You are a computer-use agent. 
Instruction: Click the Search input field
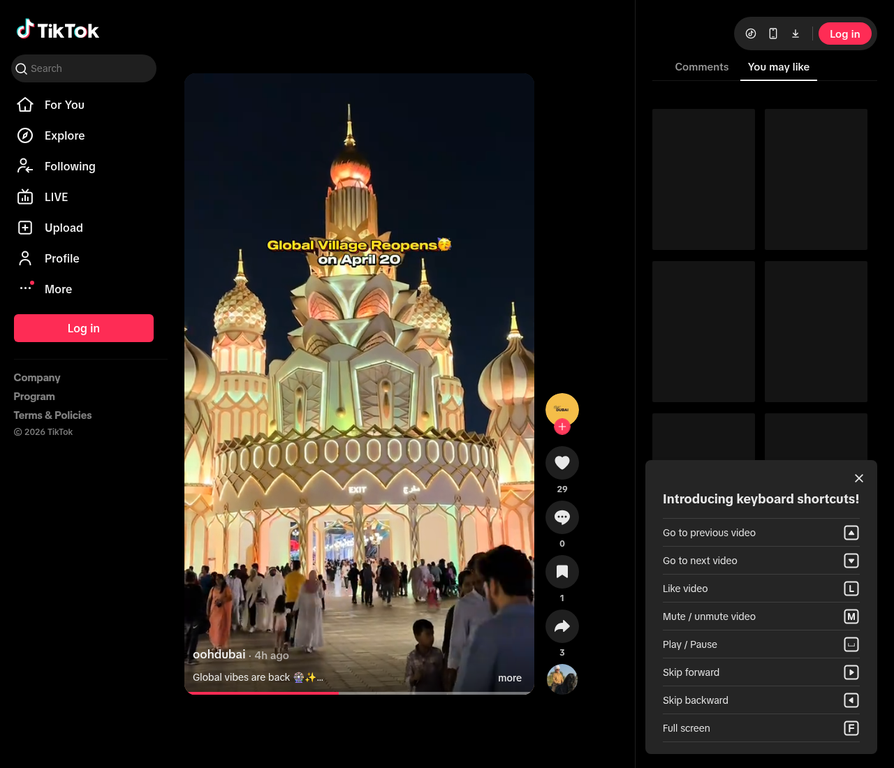[83, 68]
